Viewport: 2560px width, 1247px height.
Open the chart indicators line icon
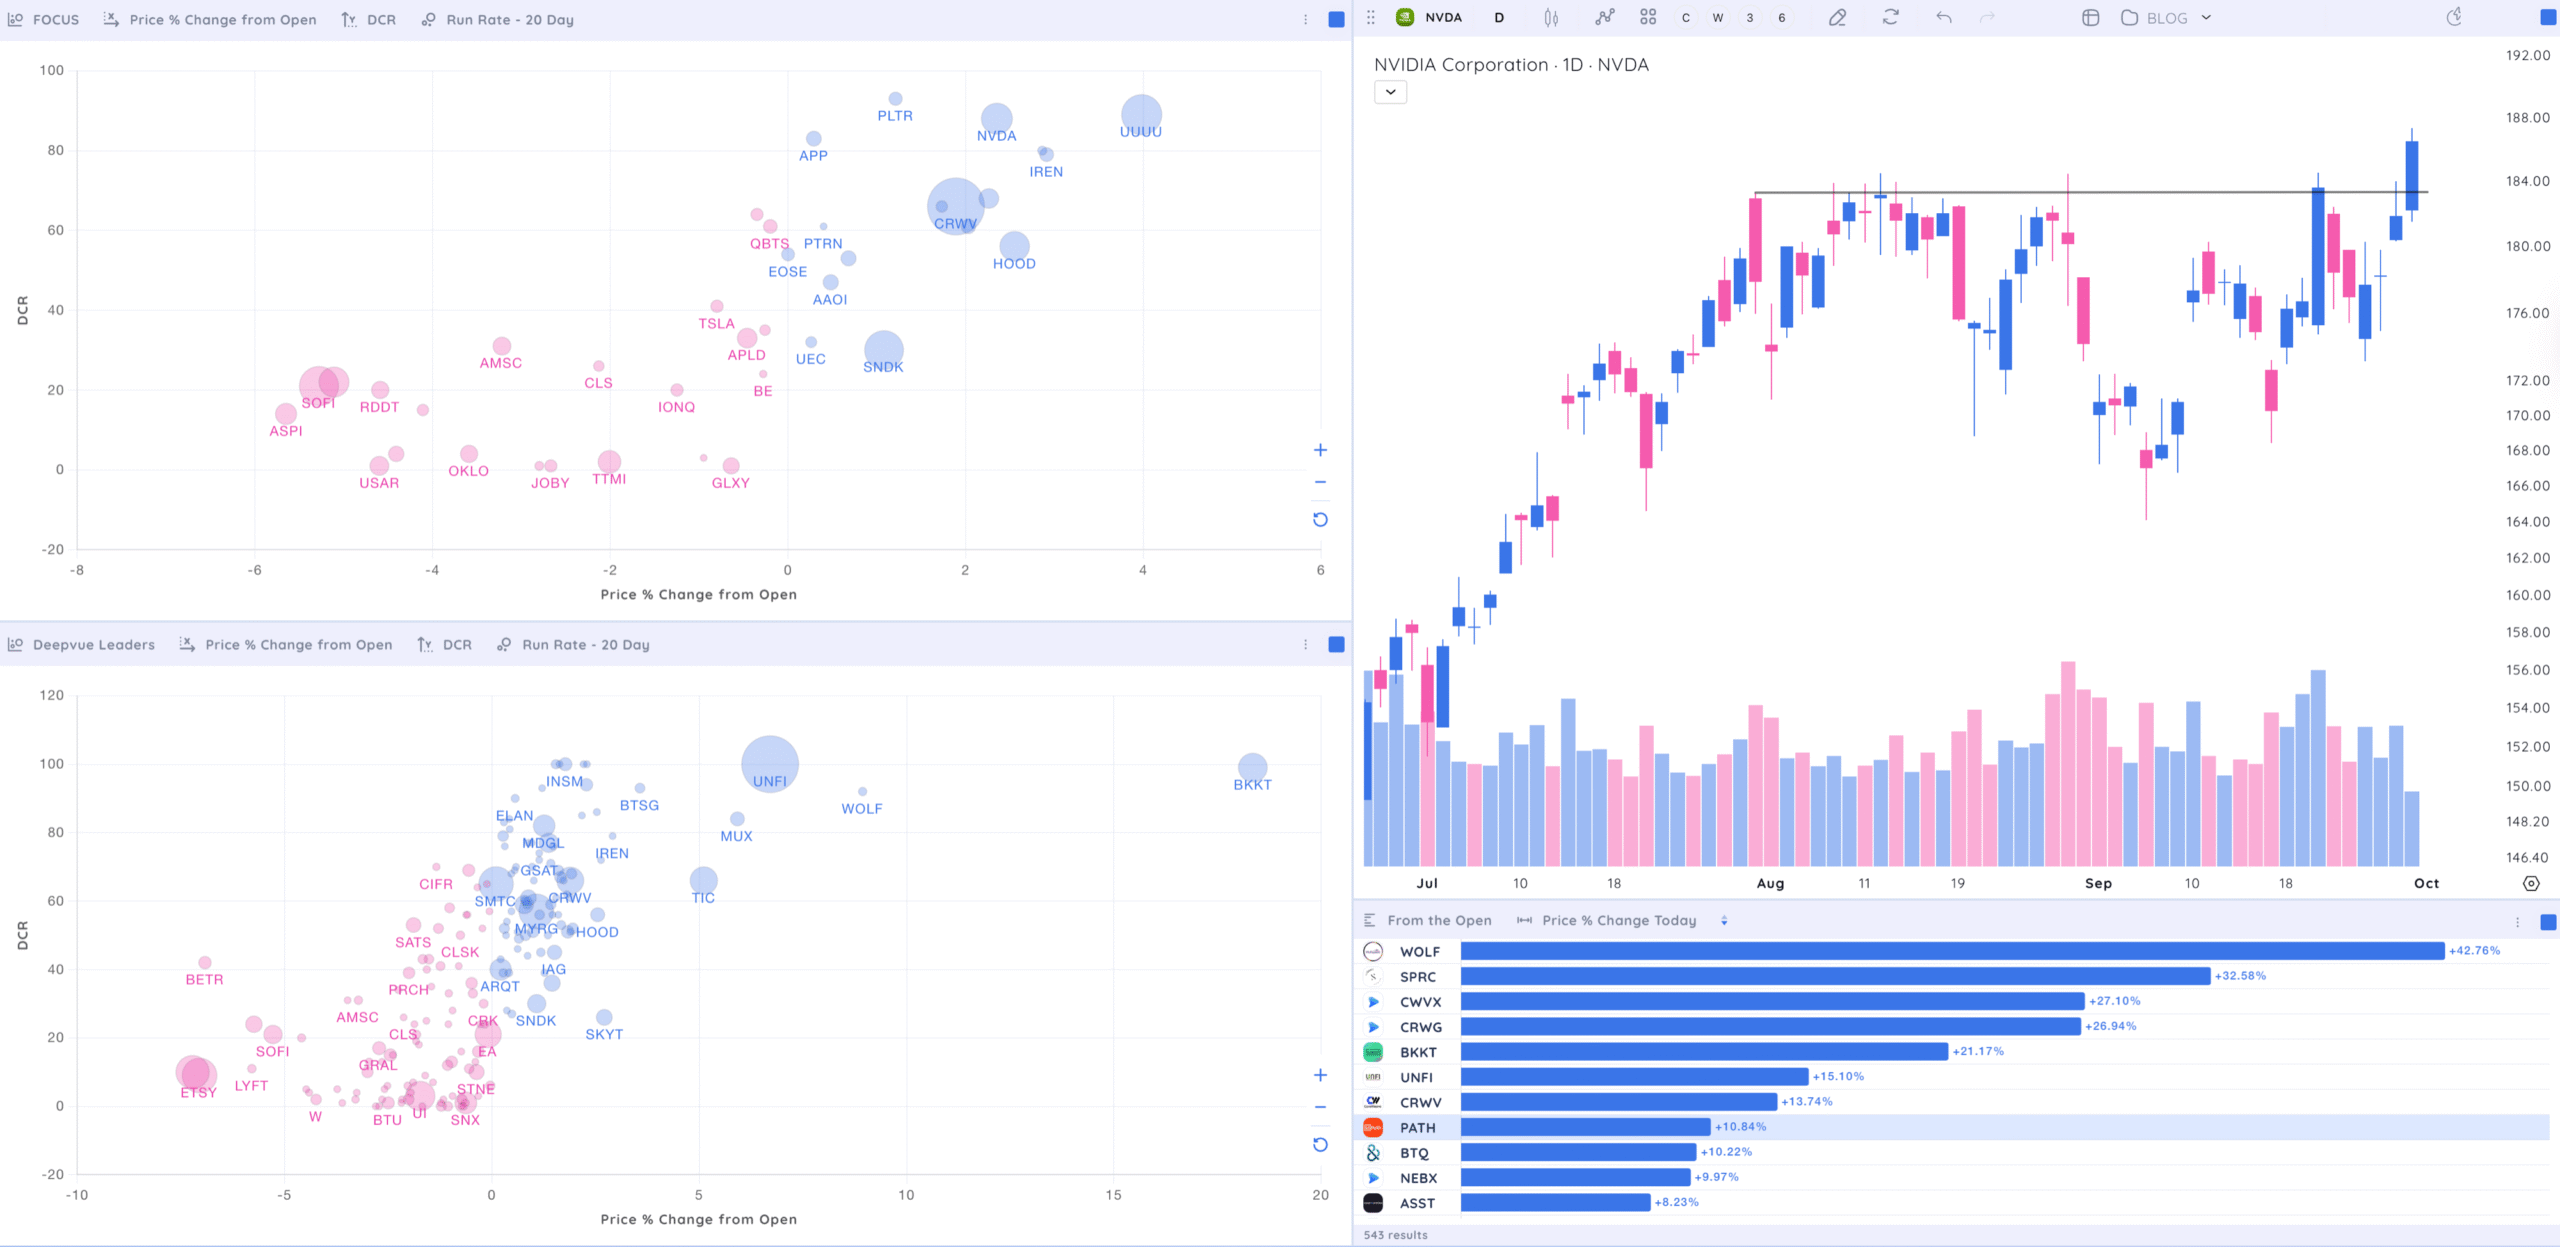(1604, 18)
